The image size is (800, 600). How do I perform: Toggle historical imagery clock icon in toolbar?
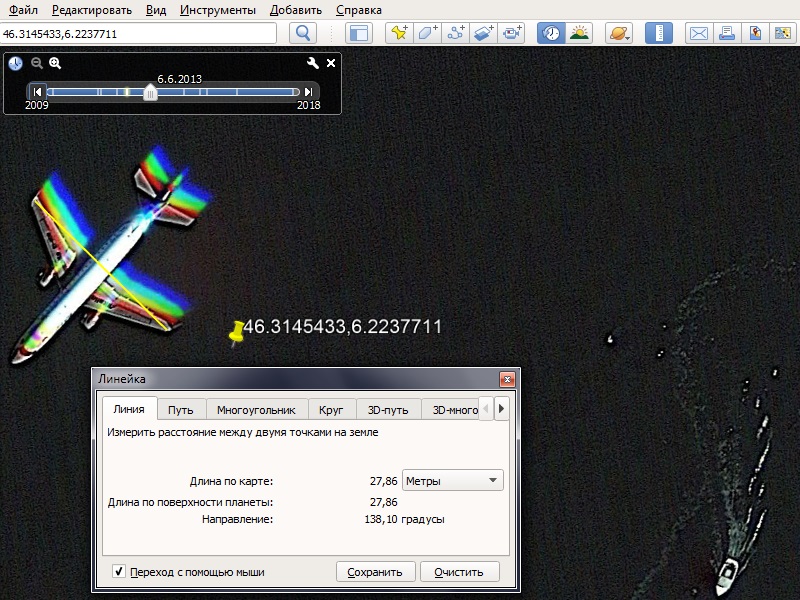click(551, 34)
